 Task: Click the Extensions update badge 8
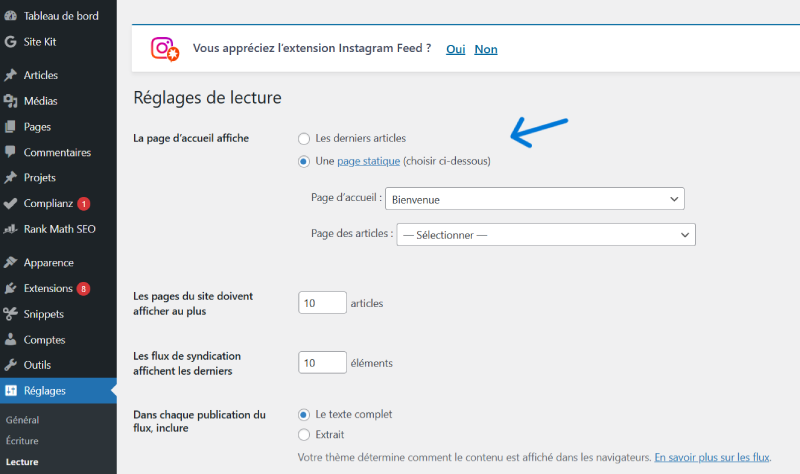(x=83, y=289)
